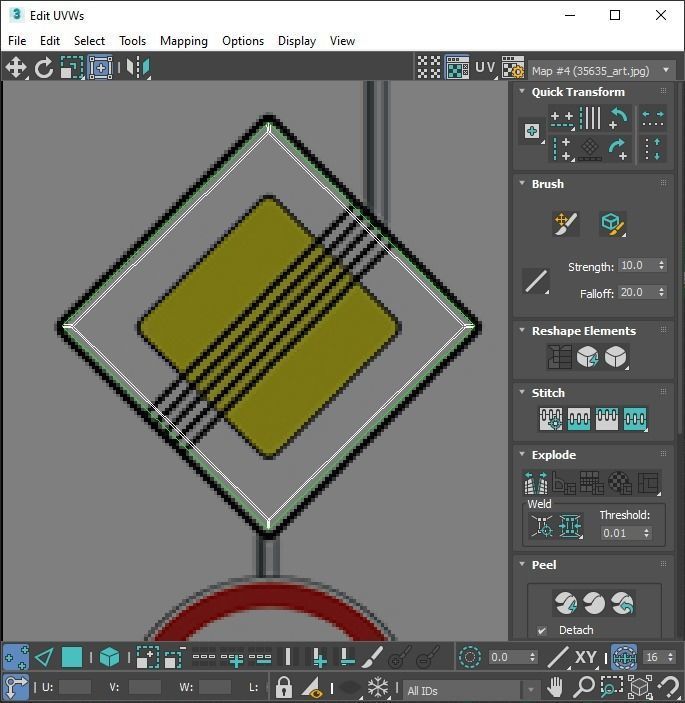Collapse the Peel rollout
The height and width of the screenshot is (703, 685).
(522, 564)
